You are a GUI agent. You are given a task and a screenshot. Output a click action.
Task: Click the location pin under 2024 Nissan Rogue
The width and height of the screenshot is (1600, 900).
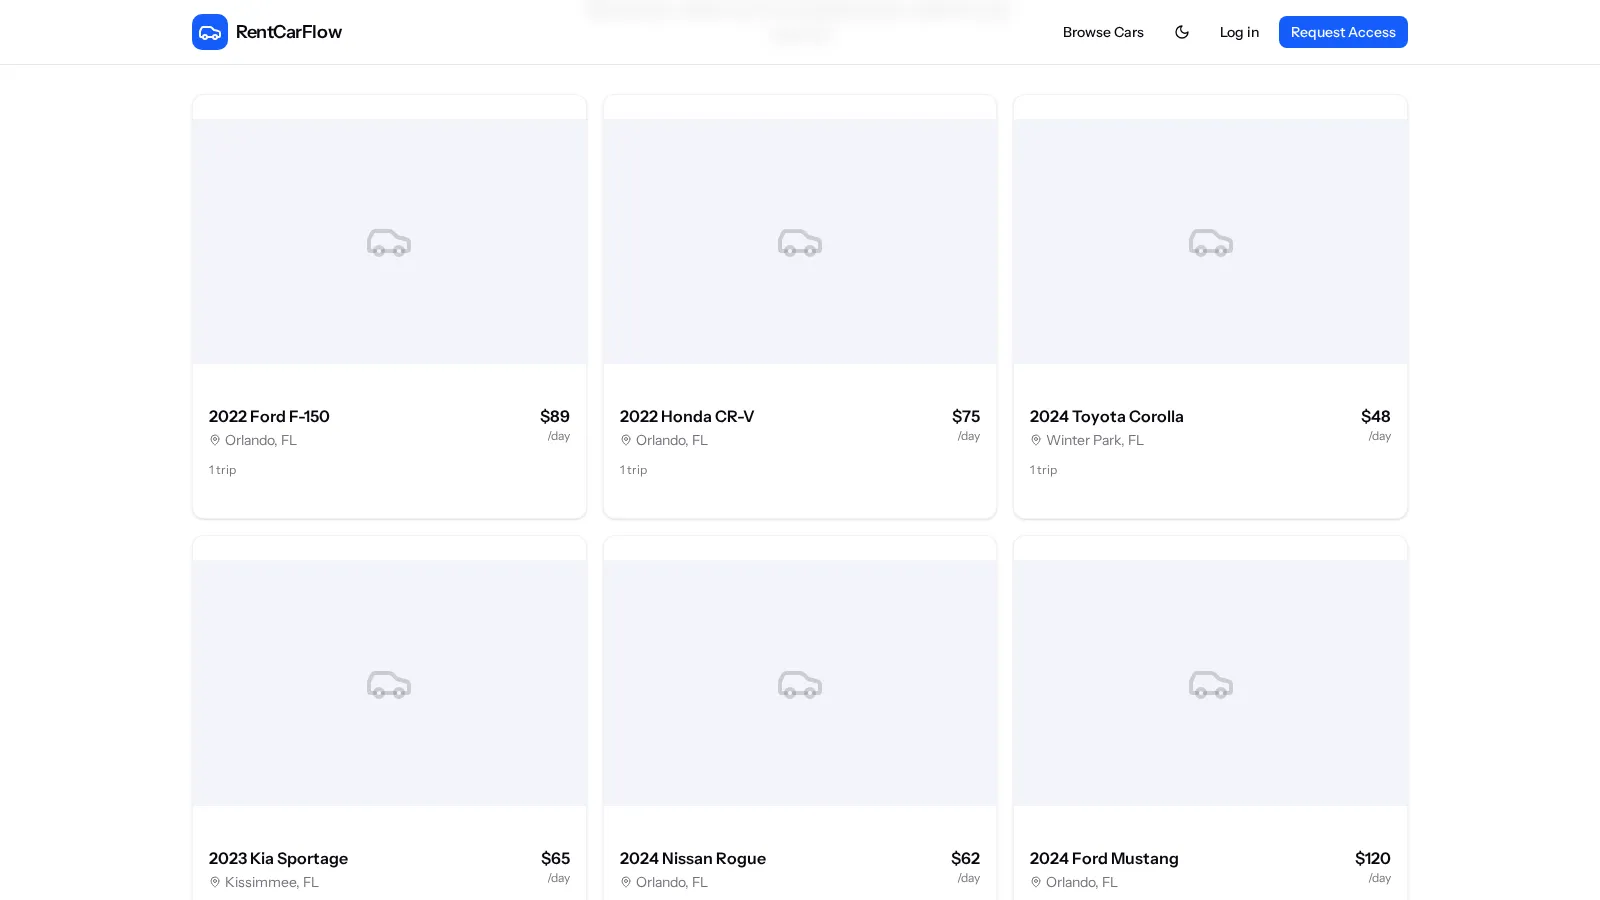tap(626, 882)
